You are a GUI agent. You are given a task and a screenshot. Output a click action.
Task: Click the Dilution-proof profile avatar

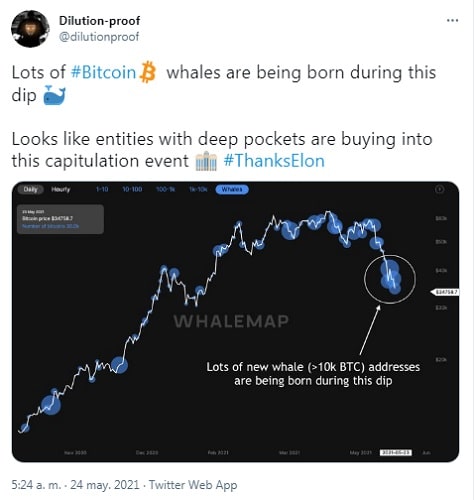[x=30, y=29]
